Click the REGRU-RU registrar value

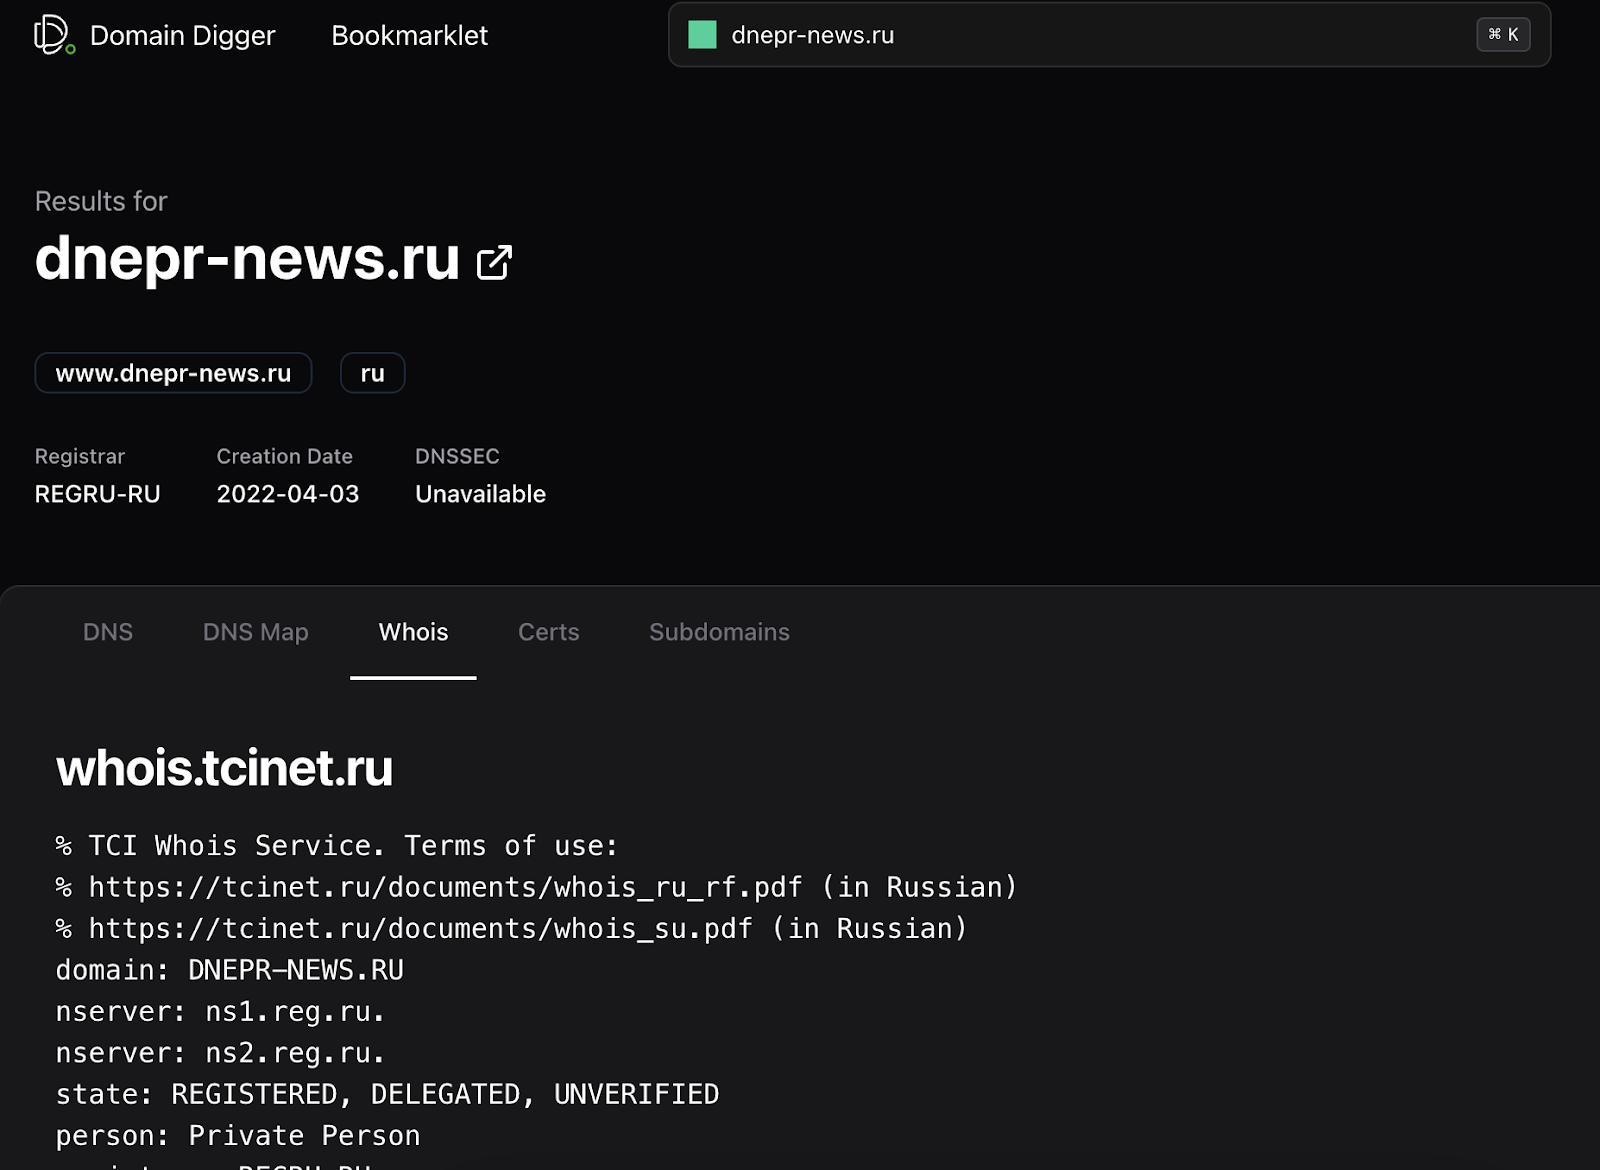coord(97,494)
